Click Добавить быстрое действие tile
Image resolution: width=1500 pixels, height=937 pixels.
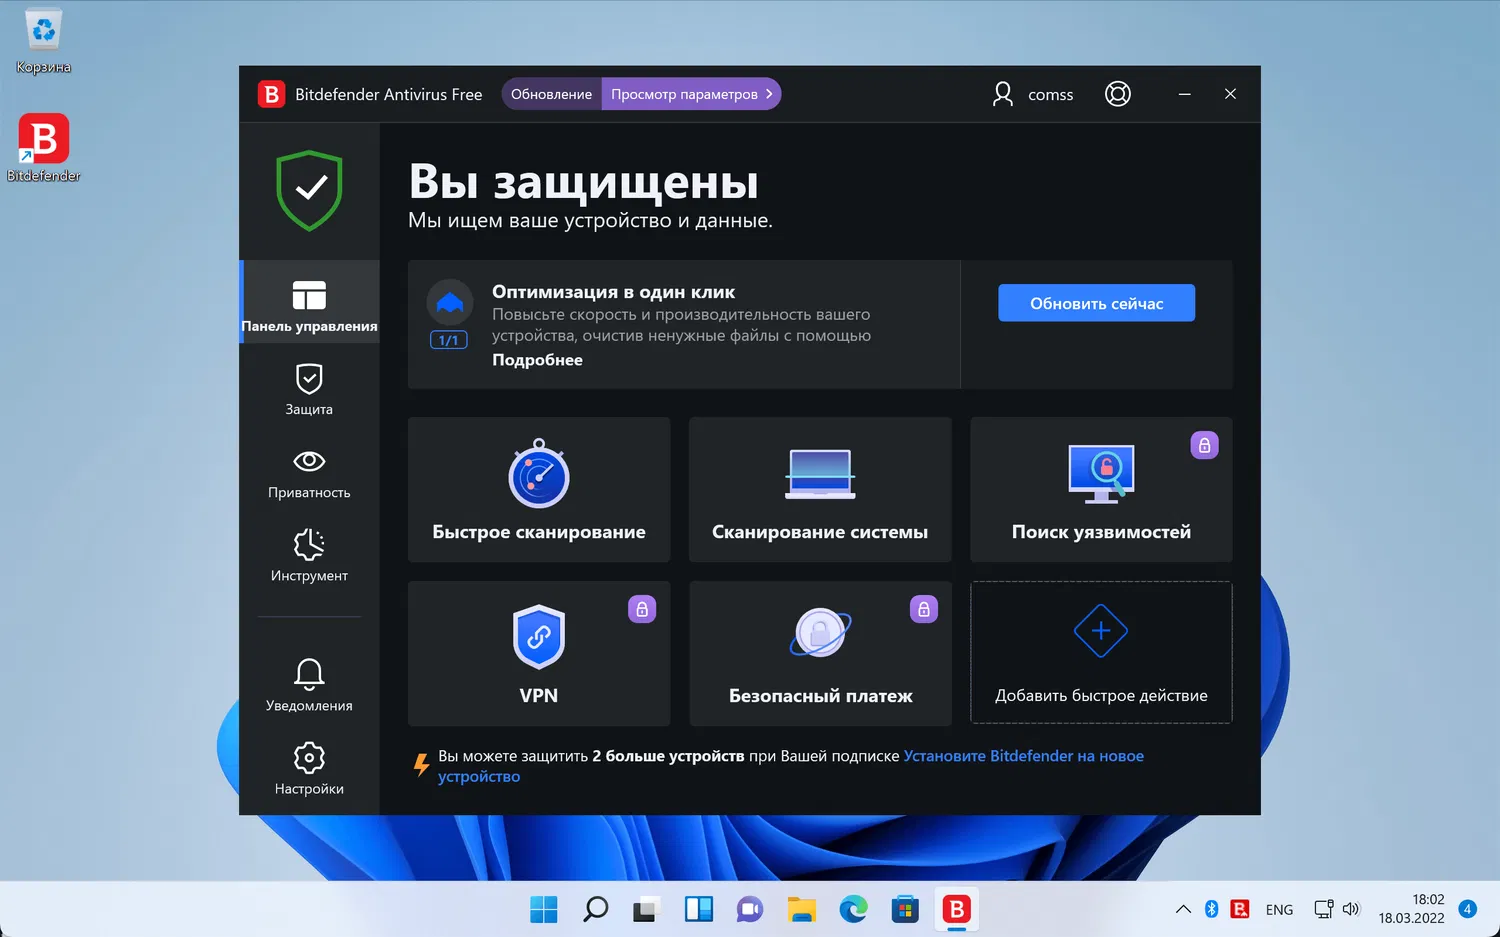pyautogui.click(x=1101, y=653)
